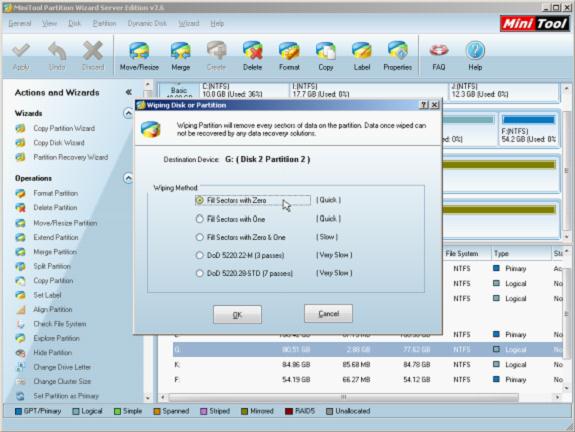Image resolution: width=575 pixels, height=432 pixels.
Task: Collapse the Wizards section
Action: 128,113
